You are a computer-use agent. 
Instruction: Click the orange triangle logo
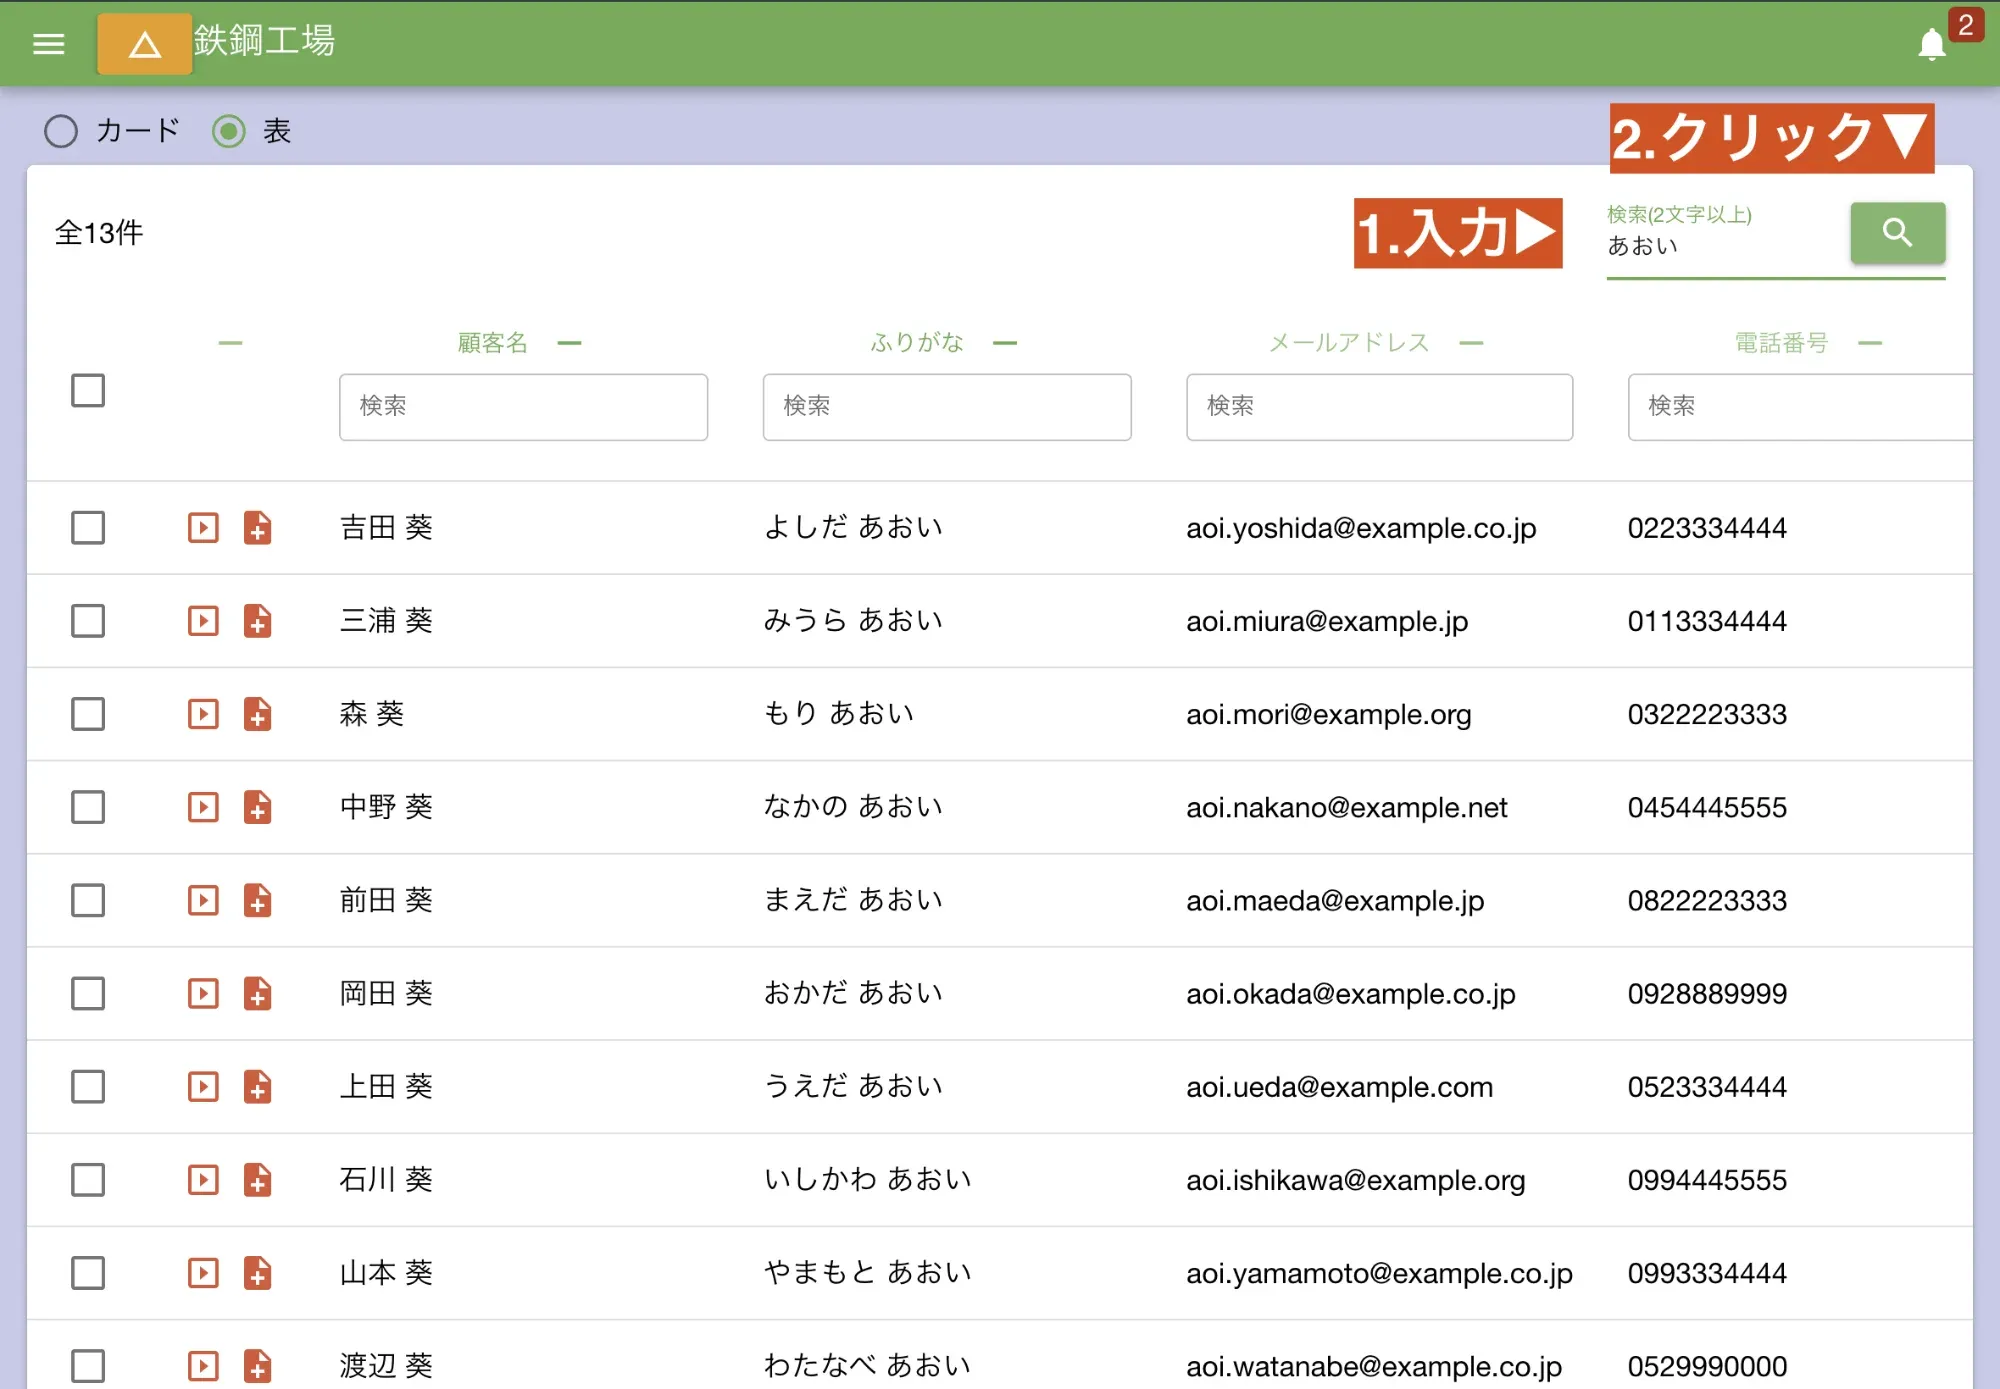click(x=145, y=44)
